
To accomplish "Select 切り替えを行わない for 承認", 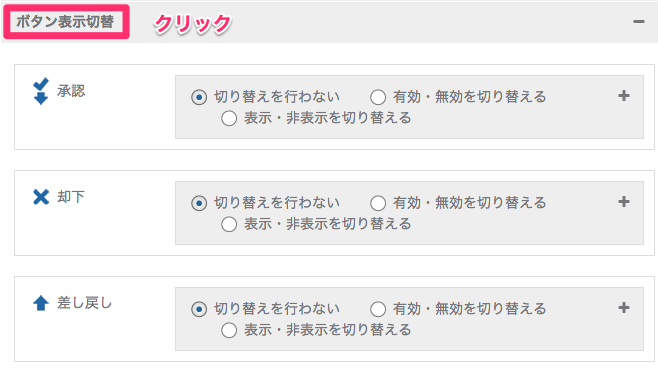I will point(199,97).
